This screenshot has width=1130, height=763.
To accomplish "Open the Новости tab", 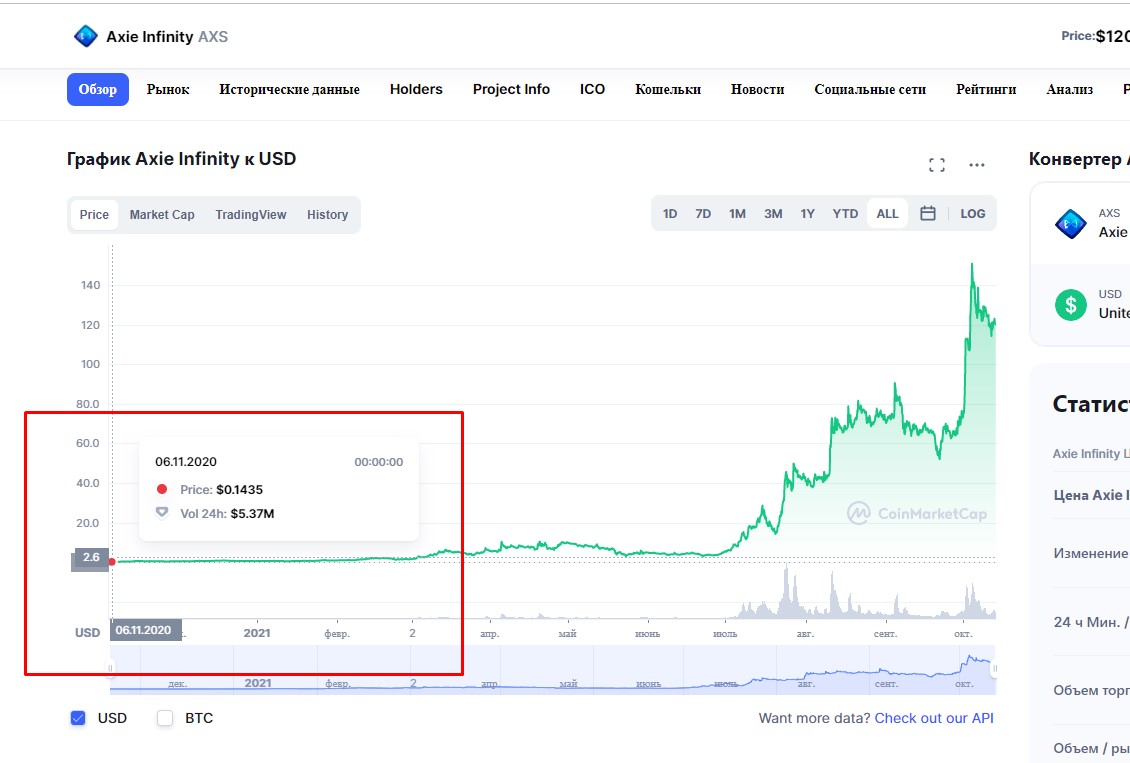I will [x=757, y=89].
